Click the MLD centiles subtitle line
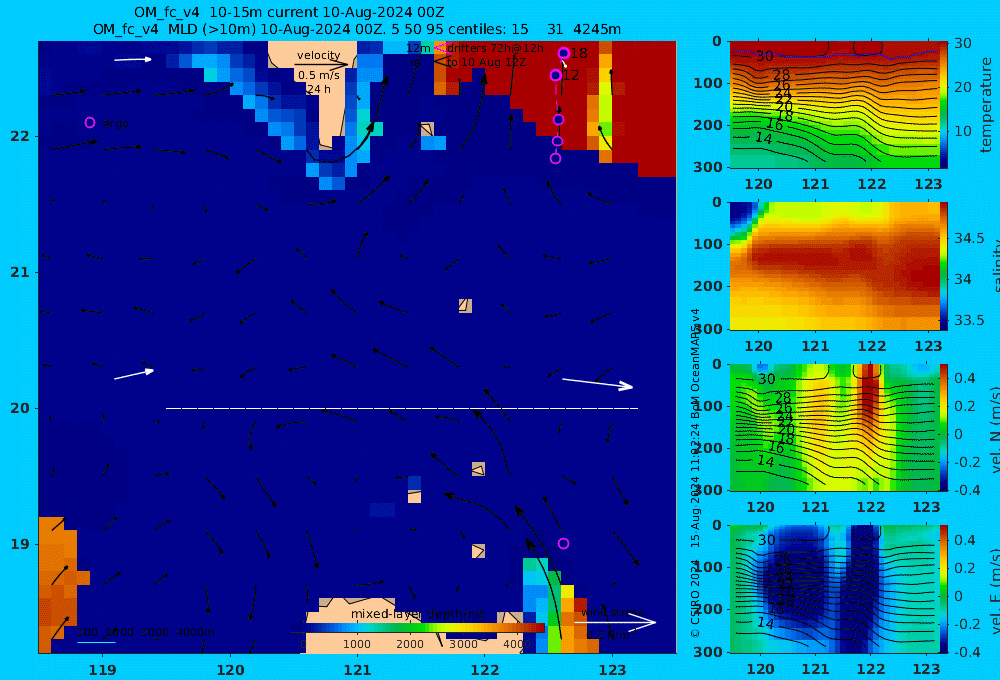Screen dimensions: 1000x680 357,29
